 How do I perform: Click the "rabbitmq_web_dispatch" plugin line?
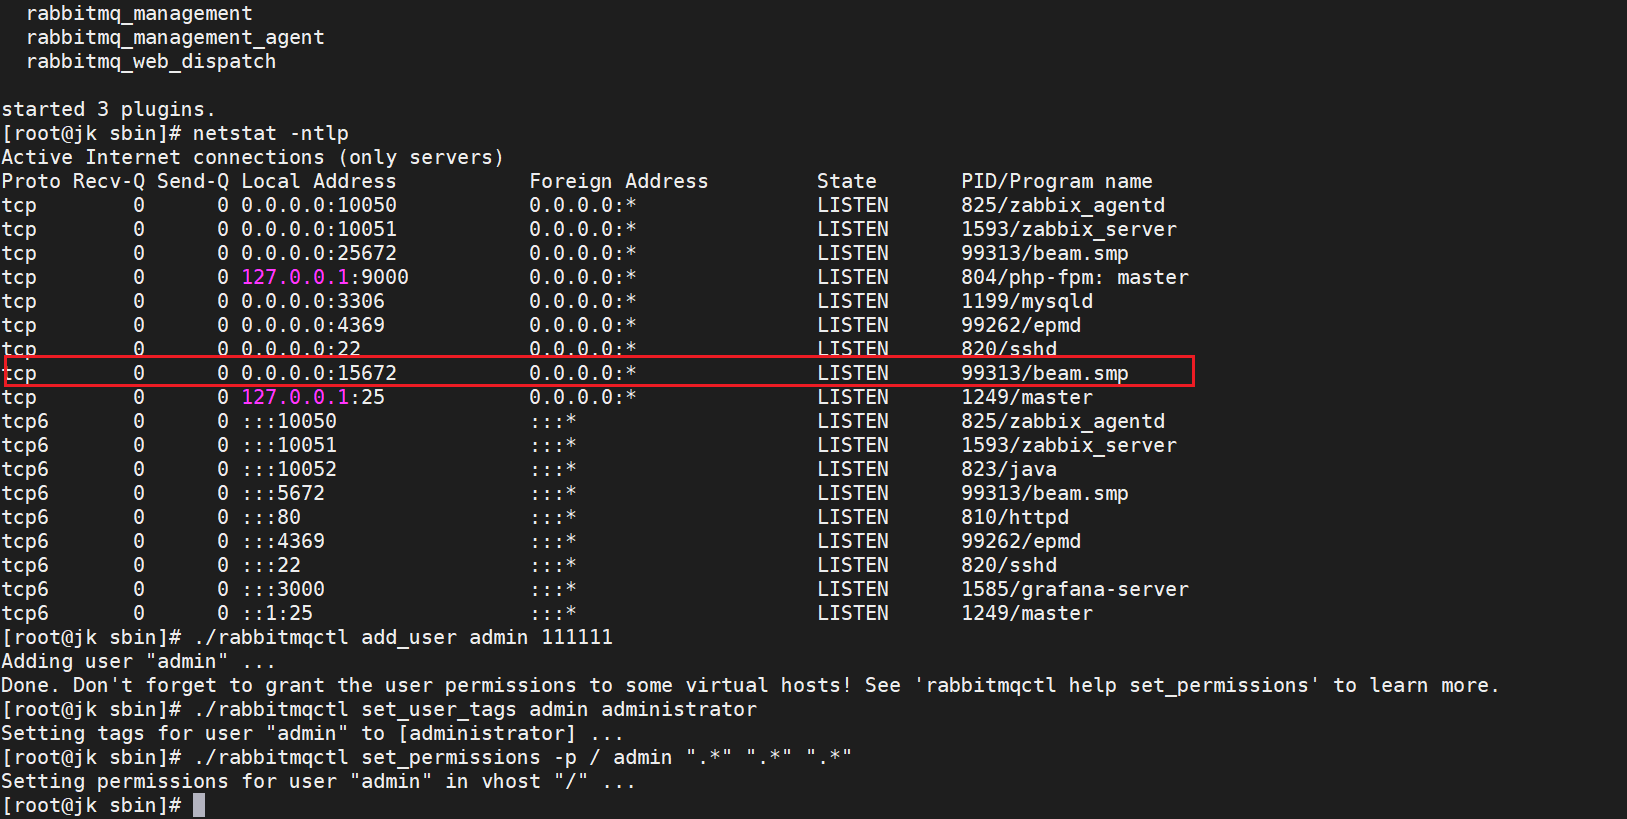pos(151,61)
